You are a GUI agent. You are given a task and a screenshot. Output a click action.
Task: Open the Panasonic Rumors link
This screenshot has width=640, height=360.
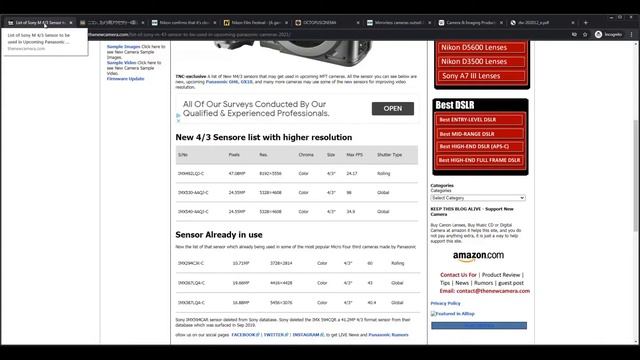point(388,335)
